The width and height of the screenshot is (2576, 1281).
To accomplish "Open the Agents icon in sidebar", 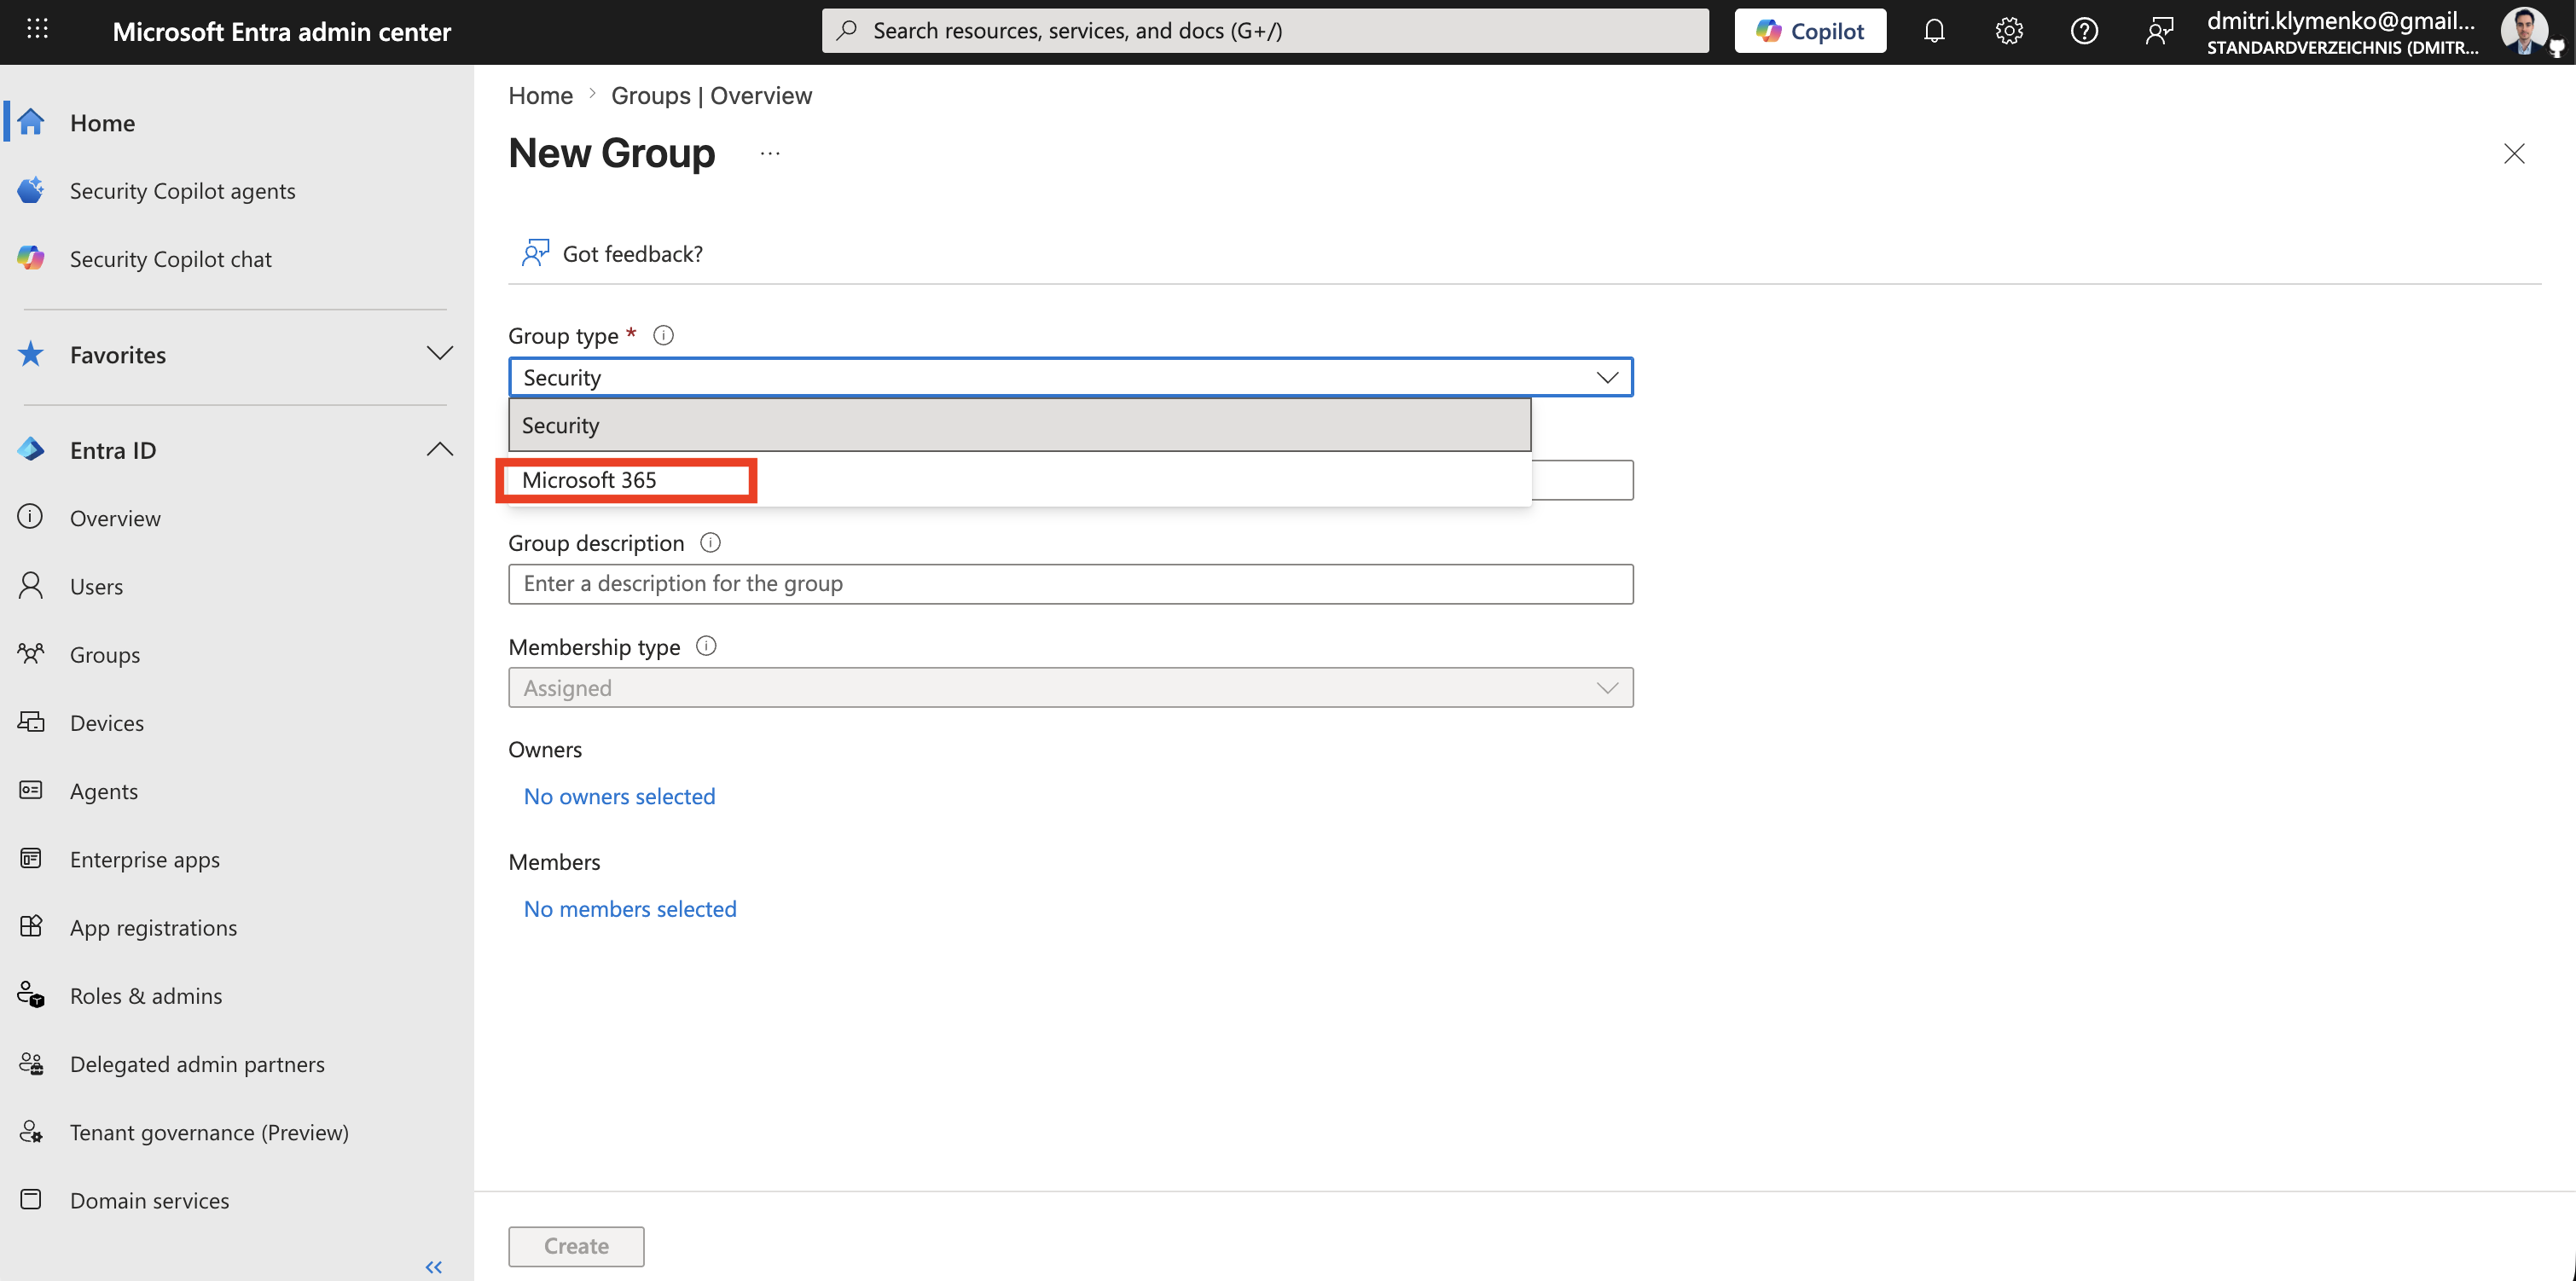I will pos(31,790).
